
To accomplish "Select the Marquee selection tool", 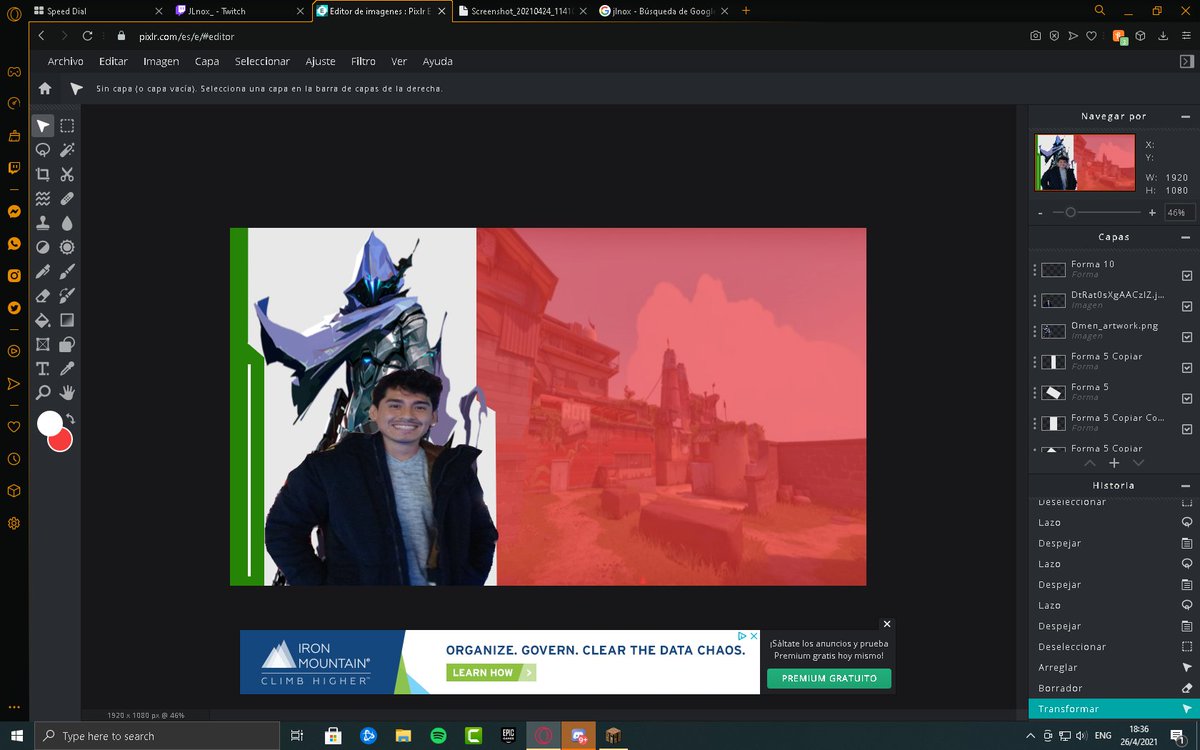I will click(67, 126).
